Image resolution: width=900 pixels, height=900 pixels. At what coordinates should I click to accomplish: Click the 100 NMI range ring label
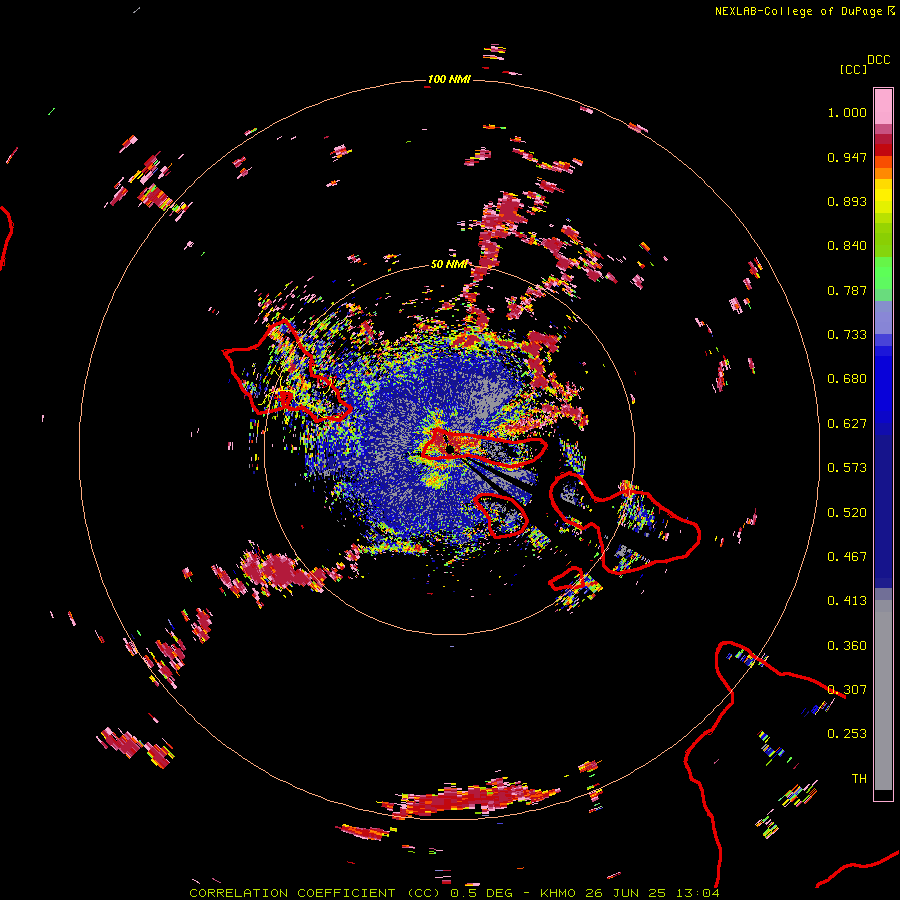[449, 79]
